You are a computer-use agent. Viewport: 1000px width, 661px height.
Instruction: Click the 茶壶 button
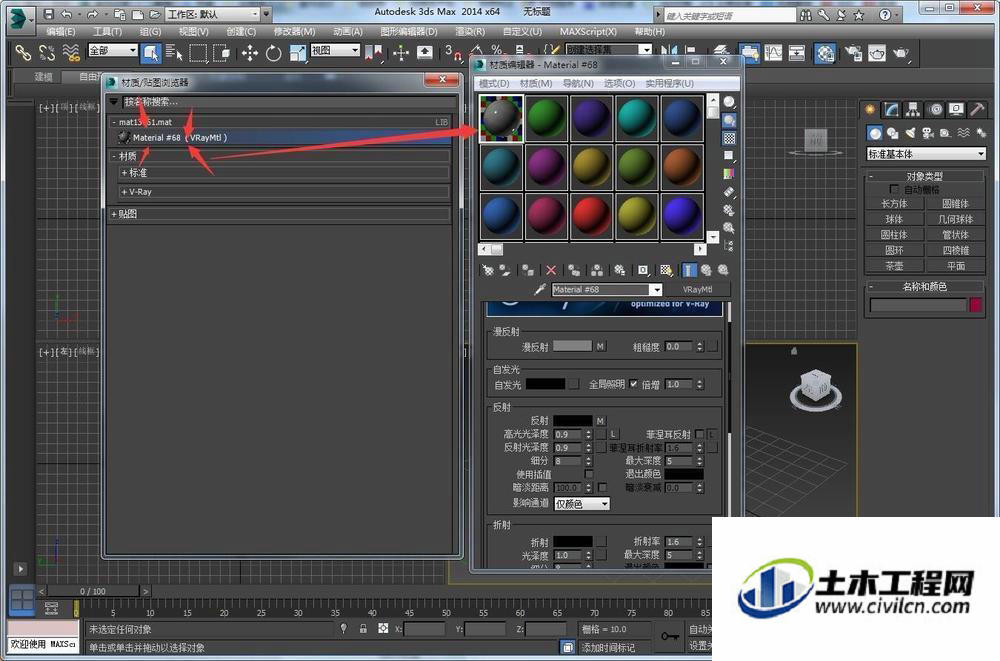pos(894,265)
